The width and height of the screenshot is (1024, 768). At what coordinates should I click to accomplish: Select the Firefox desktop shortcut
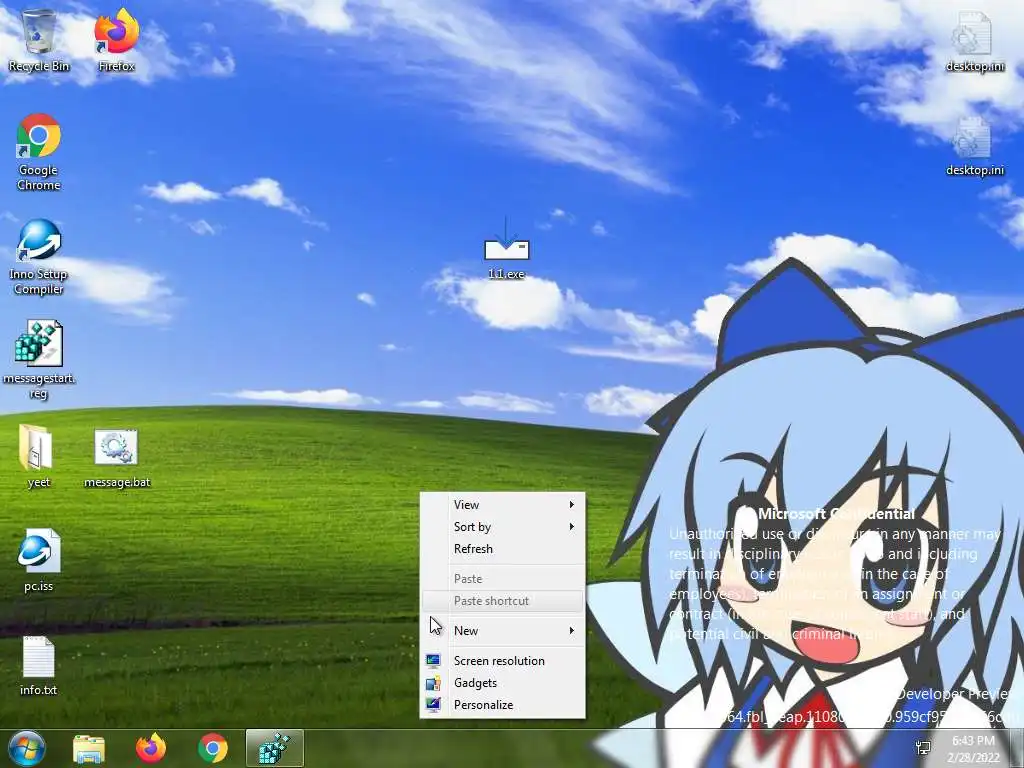[x=116, y=40]
